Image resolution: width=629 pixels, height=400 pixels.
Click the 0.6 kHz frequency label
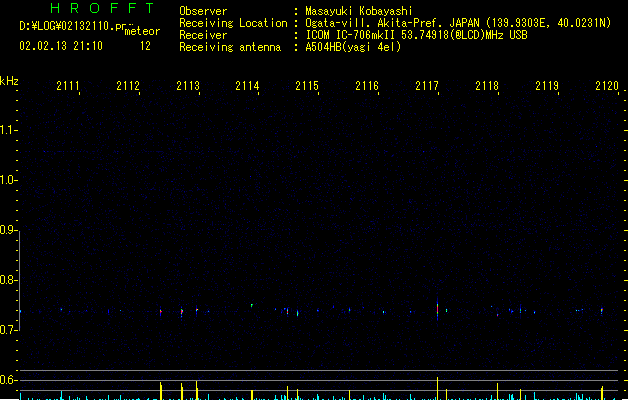tap(8, 380)
